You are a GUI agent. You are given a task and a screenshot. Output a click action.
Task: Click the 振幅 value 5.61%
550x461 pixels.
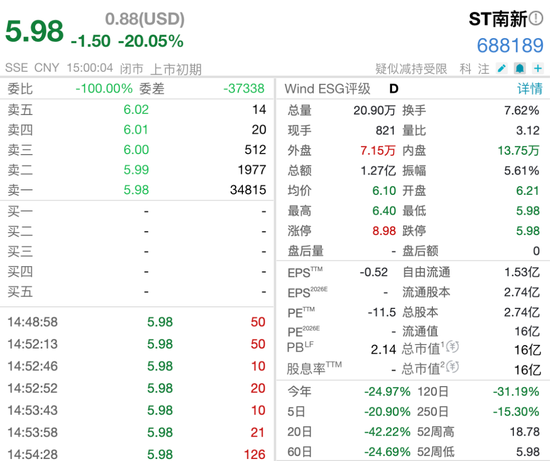522,171
